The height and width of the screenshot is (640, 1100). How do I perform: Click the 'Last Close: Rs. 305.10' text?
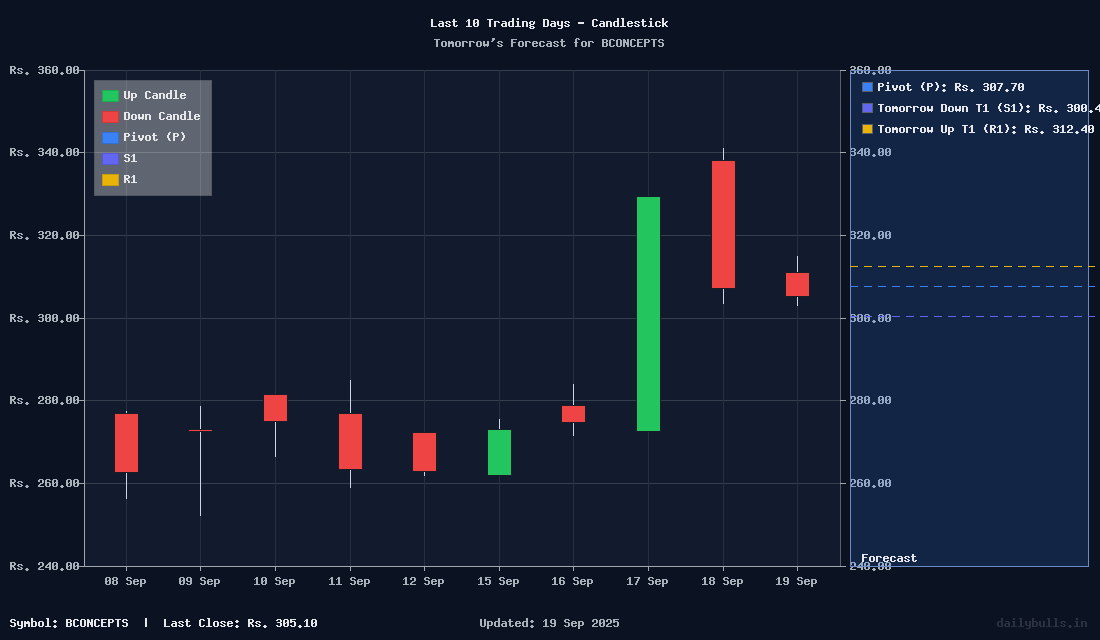click(240, 623)
